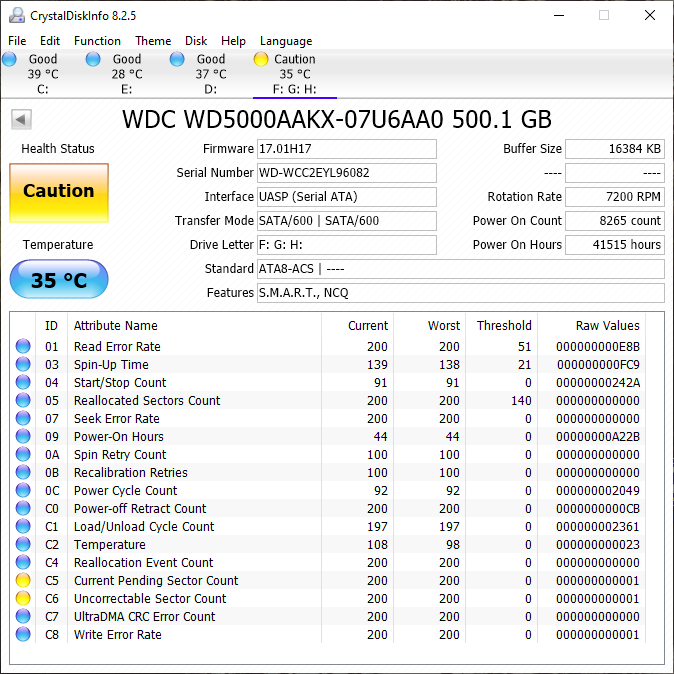Screen dimensions: 674x674
Task: Click raw value 00000000A22B of Power-On Hours
Action: pyautogui.click(x=598, y=436)
